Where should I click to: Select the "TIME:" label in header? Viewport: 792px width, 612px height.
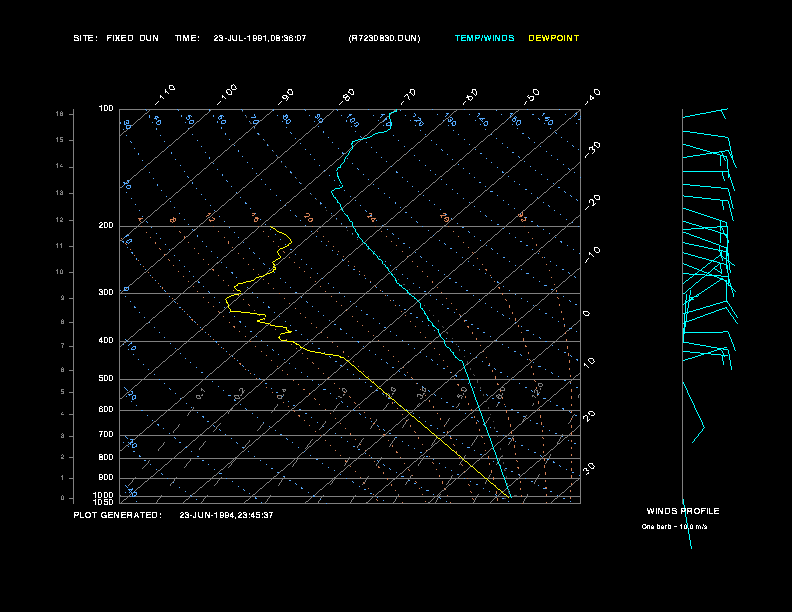point(187,38)
